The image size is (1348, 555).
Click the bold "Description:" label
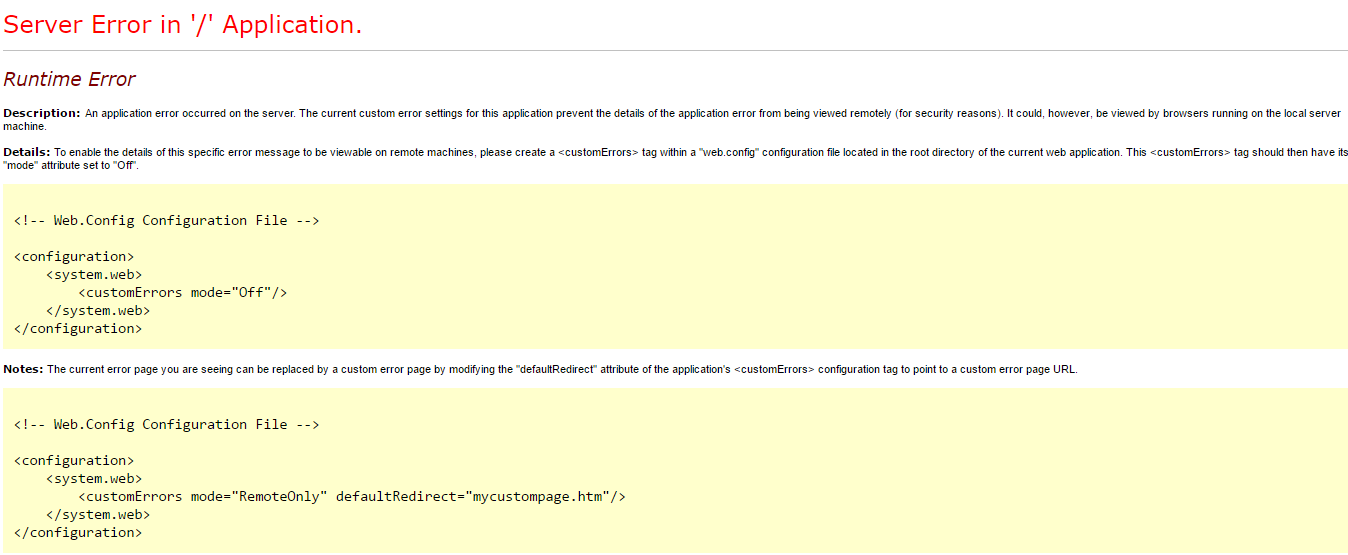pyautogui.click(x=42, y=113)
